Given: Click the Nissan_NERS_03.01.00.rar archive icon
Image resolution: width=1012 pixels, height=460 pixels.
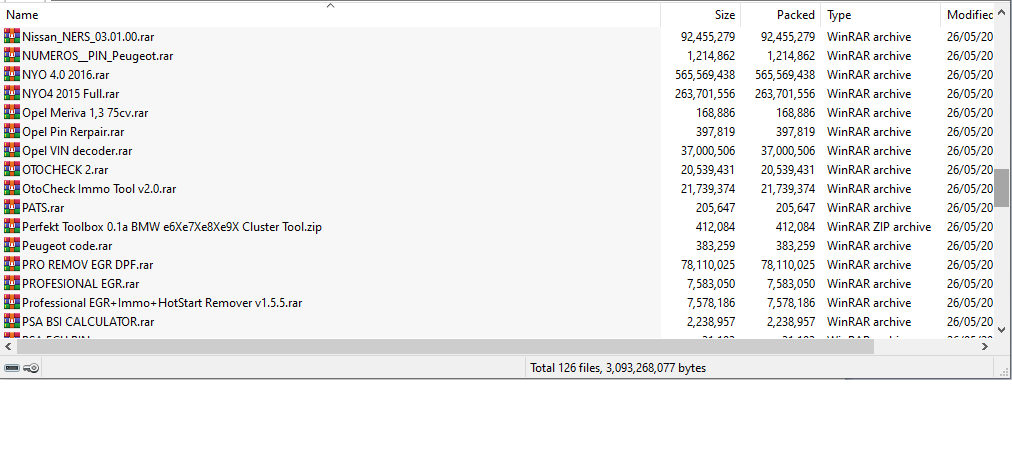Looking at the screenshot, I should coord(12,37).
